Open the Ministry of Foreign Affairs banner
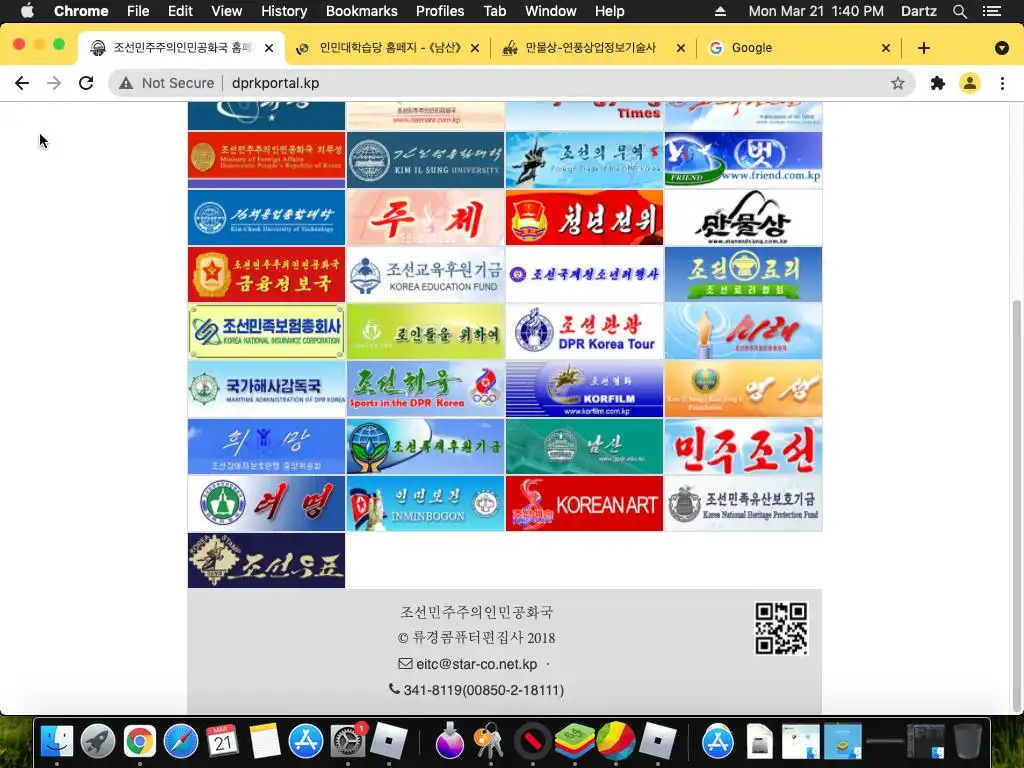Screen dimensions: 1024x768 click(266, 160)
